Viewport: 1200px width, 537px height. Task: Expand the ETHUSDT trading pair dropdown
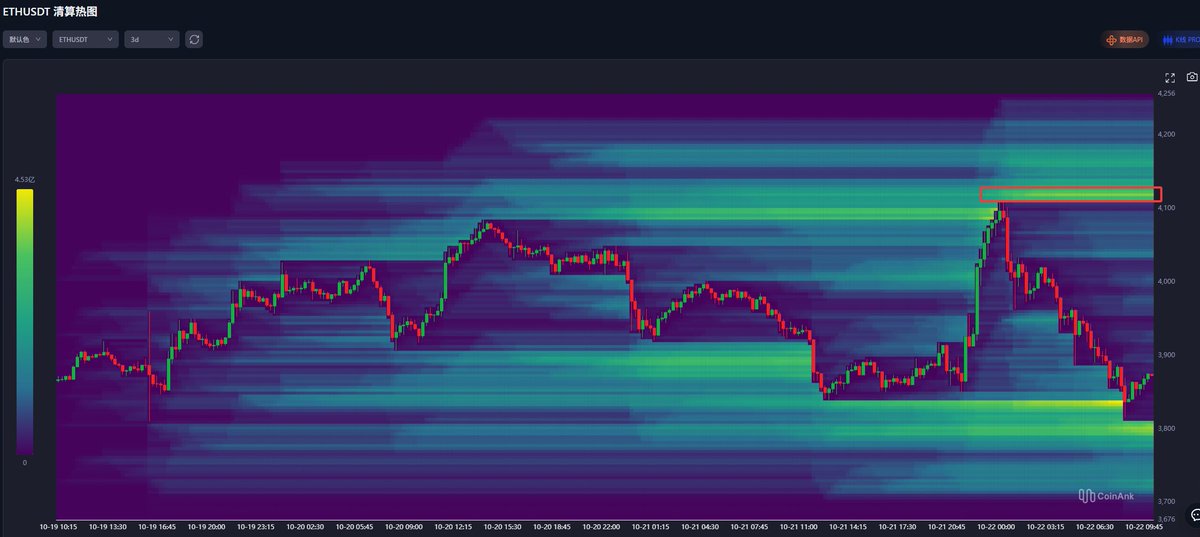[84, 39]
